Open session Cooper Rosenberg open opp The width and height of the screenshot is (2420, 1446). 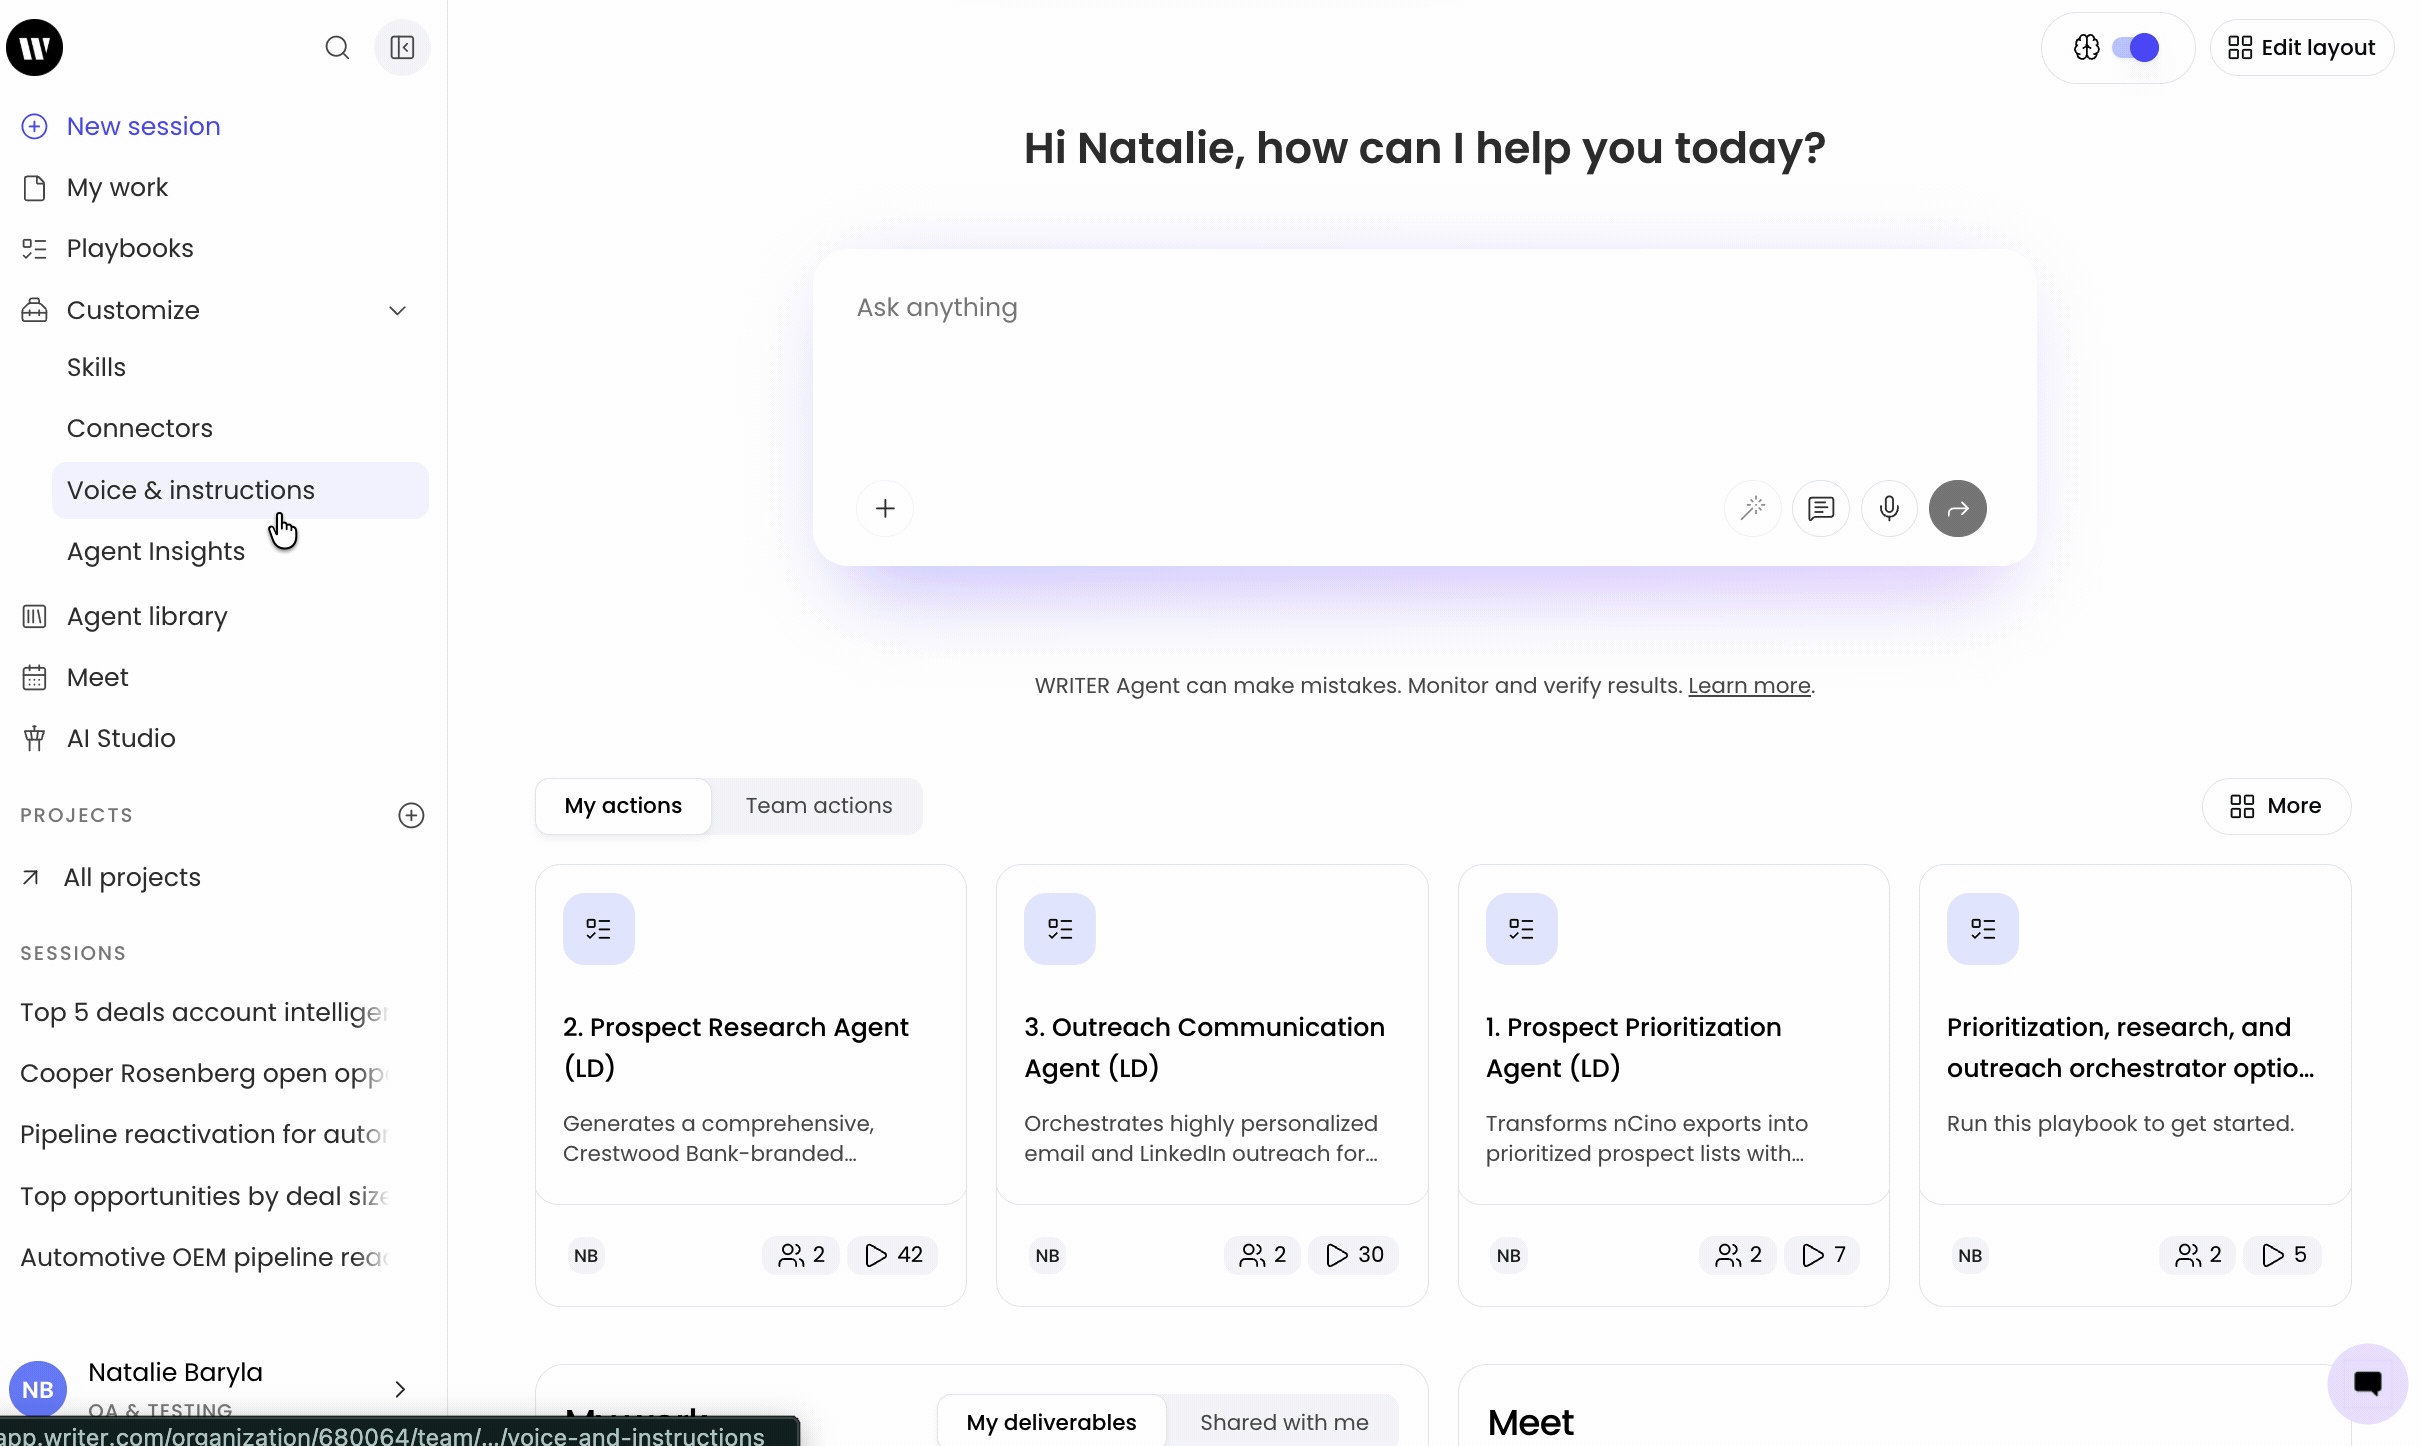tap(204, 1074)
